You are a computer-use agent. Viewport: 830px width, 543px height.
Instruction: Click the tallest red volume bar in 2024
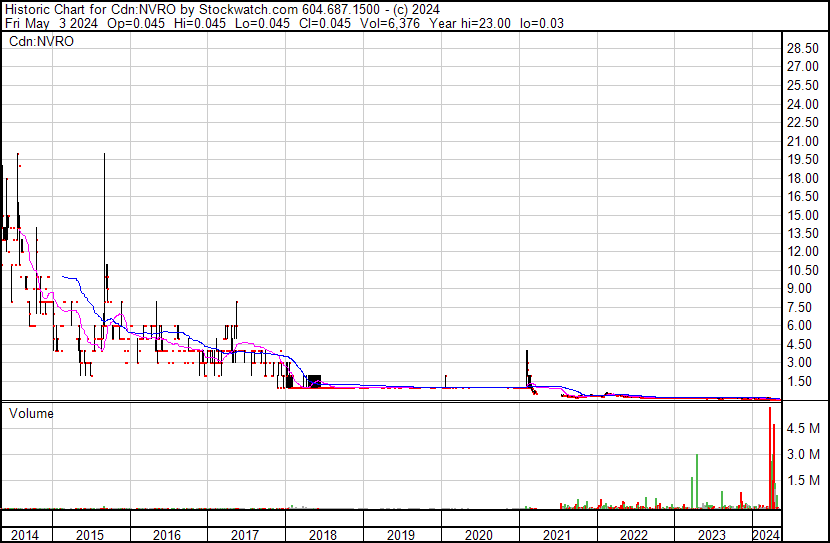(x=770, y=460)
